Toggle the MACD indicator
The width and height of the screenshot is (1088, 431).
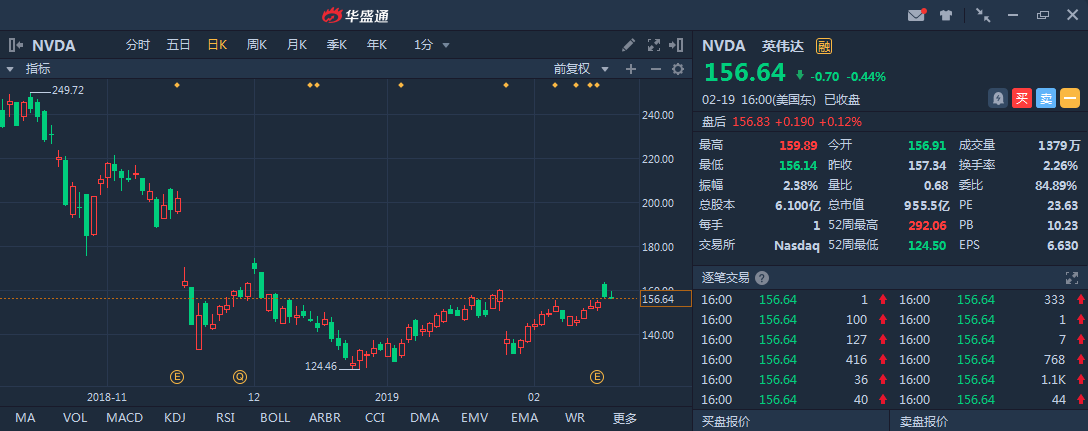125,418
